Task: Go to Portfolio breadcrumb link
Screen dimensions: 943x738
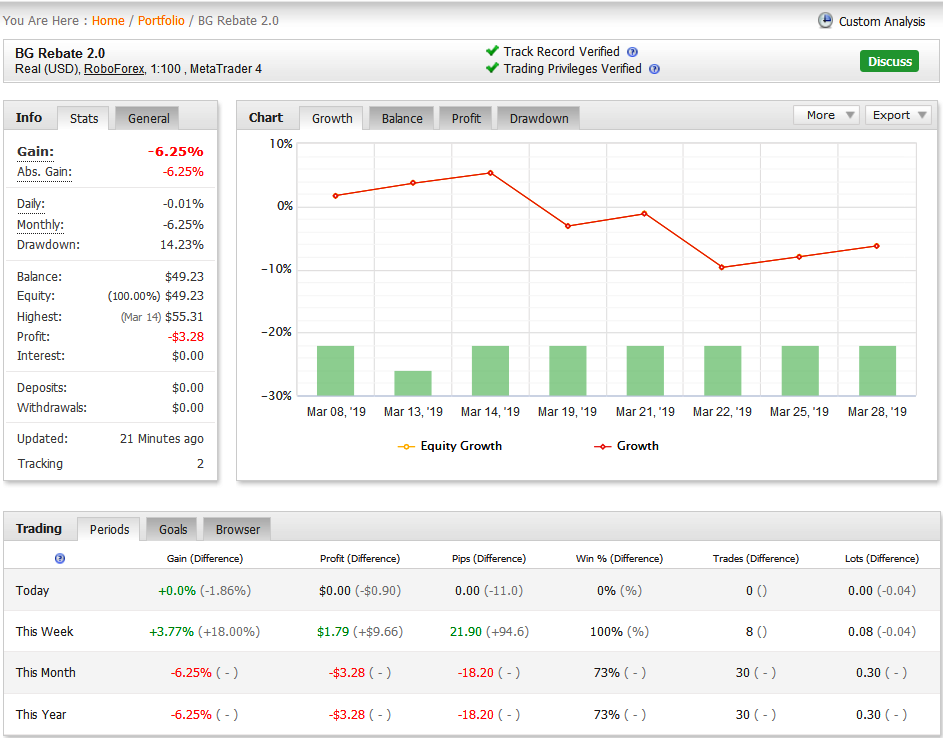Action: click(x=161, y=20)
